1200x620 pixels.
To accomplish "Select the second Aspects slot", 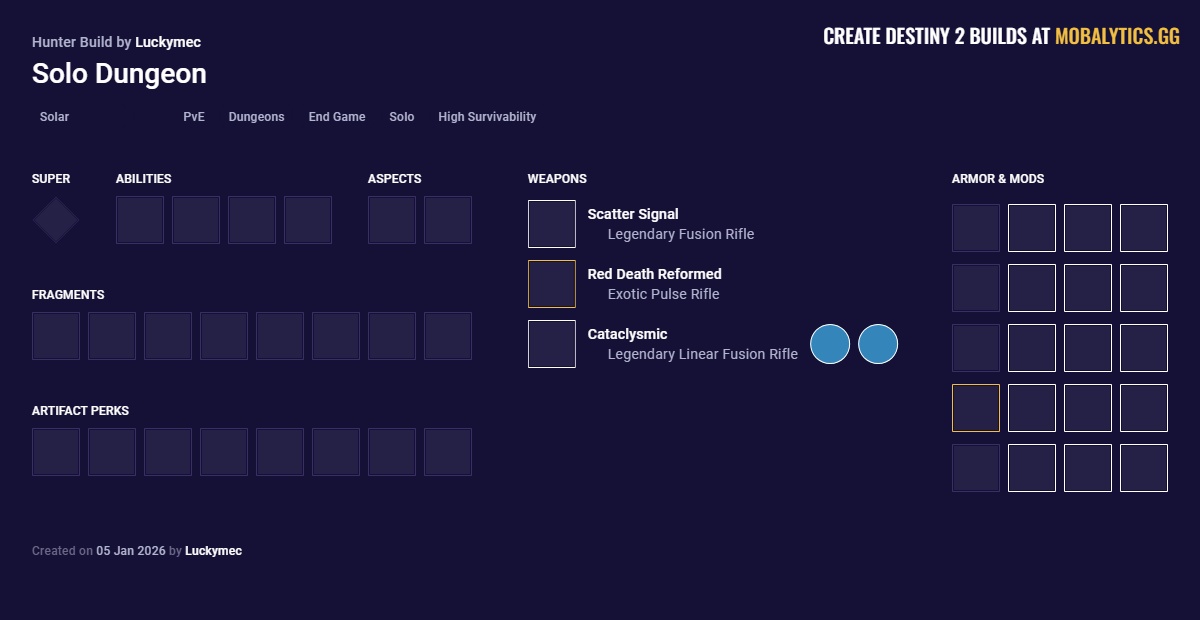I will coord(448,219).
